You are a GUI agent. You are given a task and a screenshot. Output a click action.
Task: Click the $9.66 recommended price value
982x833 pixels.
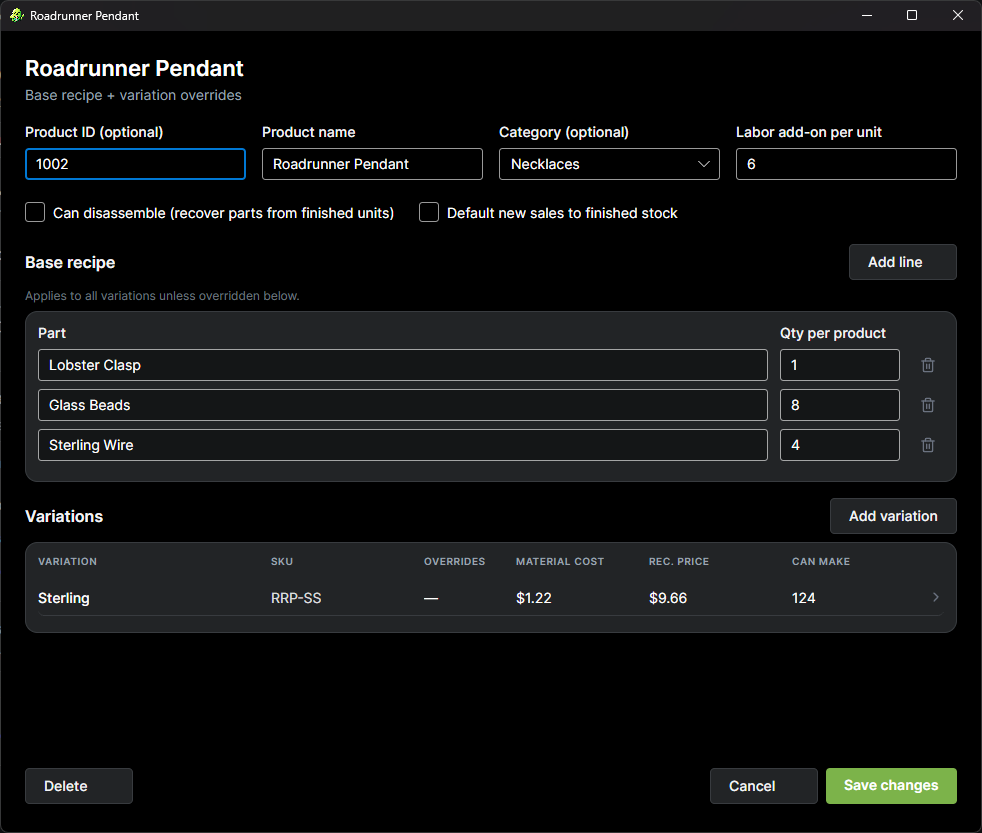[668, 598]
